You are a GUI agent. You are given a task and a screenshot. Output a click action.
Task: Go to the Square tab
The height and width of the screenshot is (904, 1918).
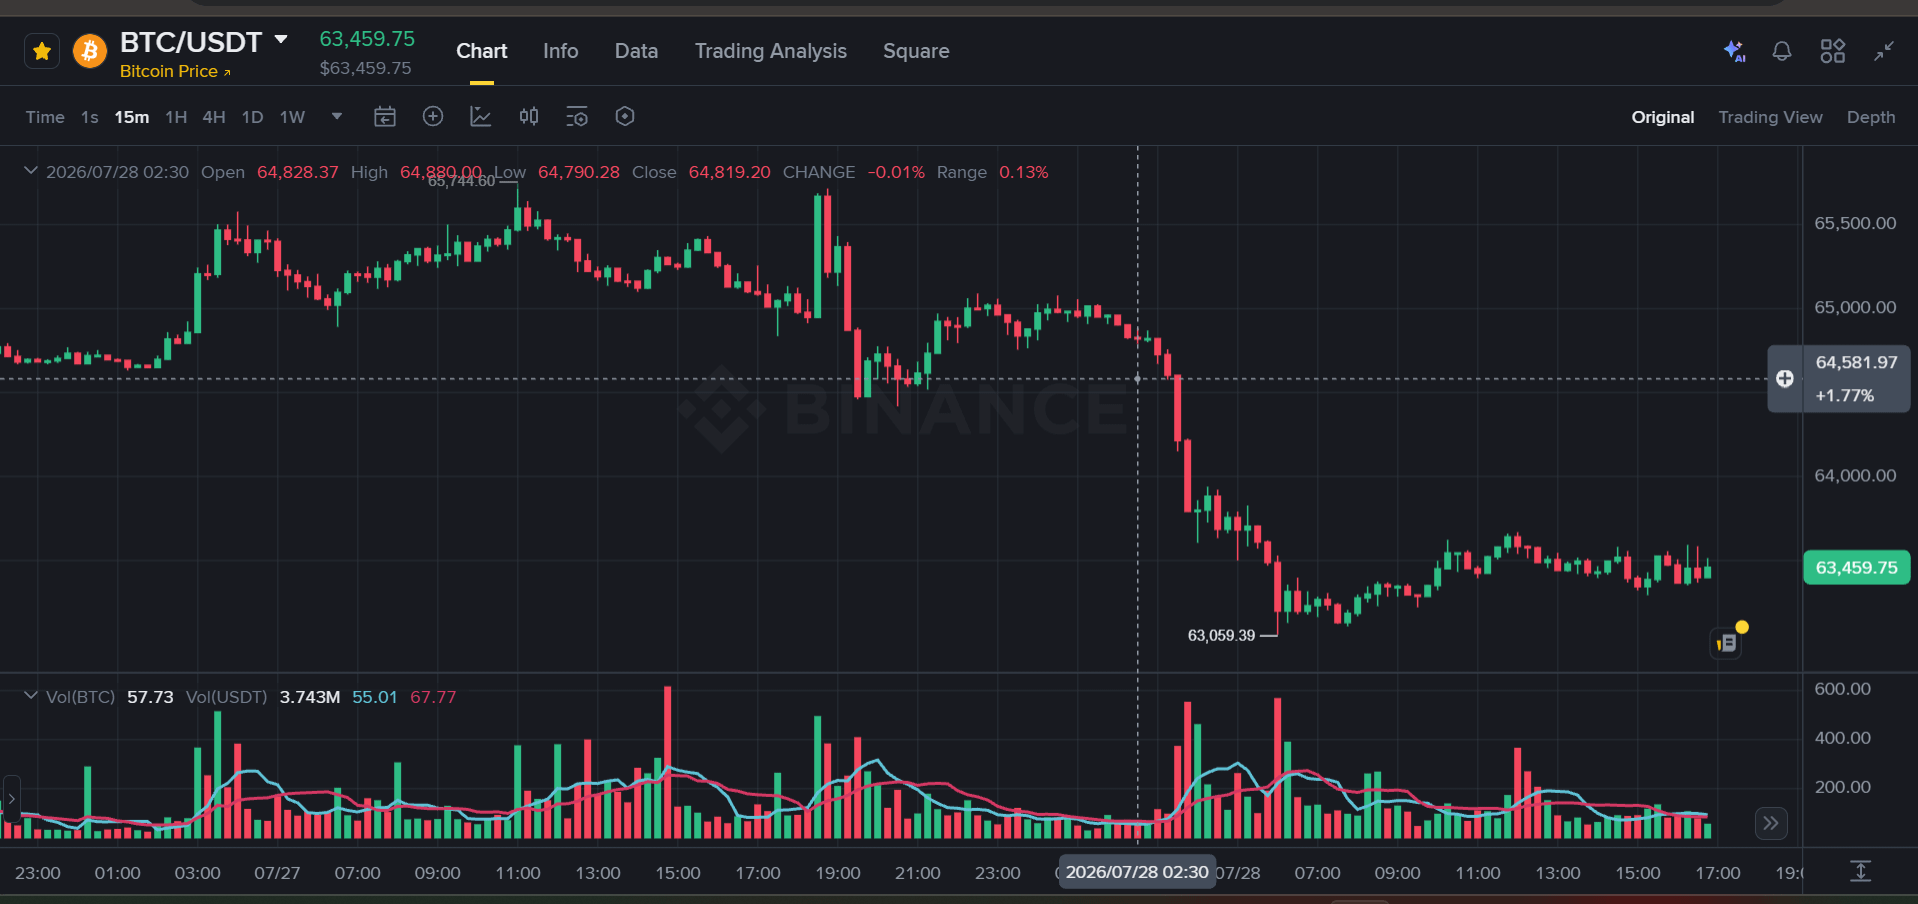pos(916,51)
